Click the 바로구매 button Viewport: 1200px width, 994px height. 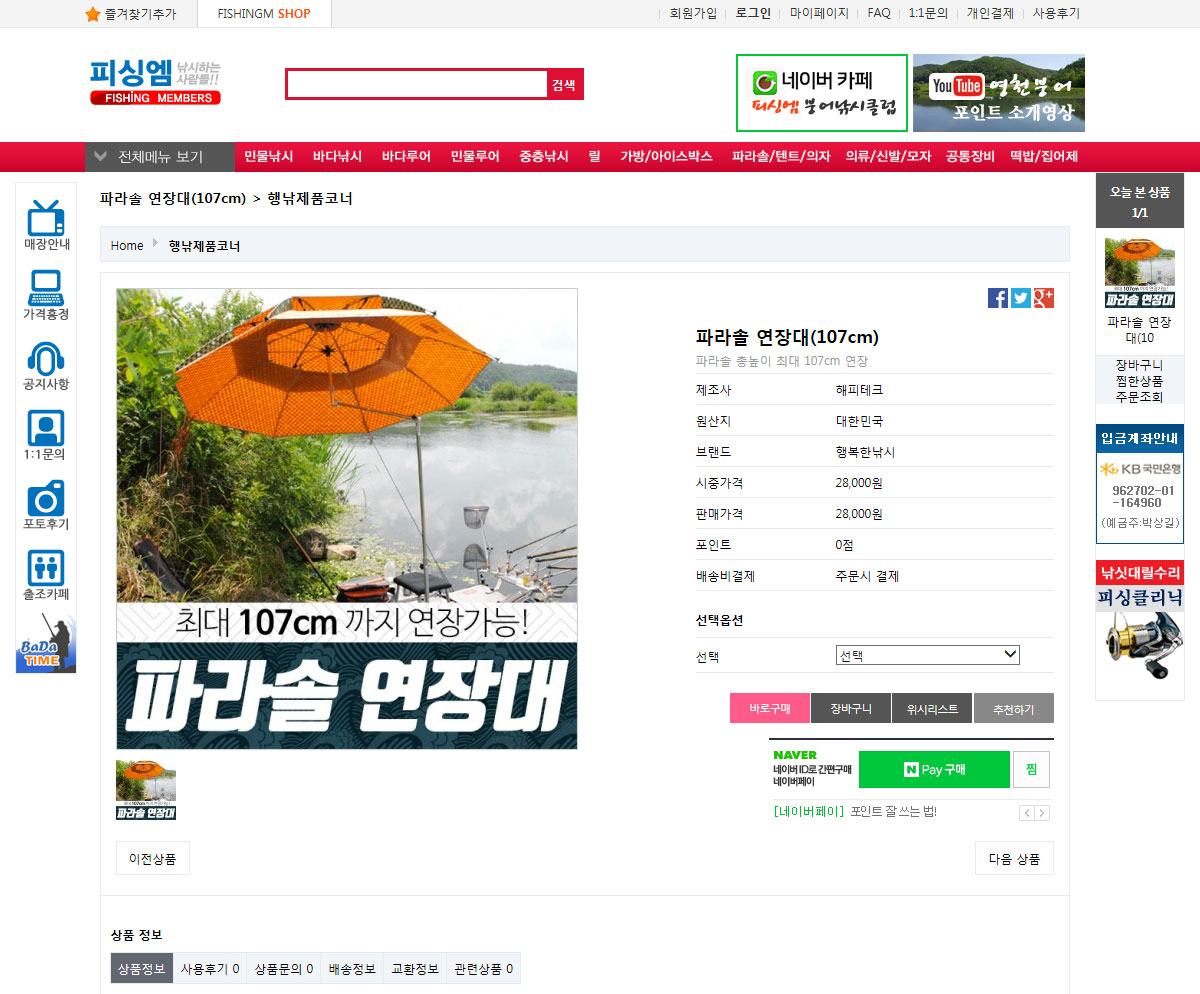coord(770,709)
